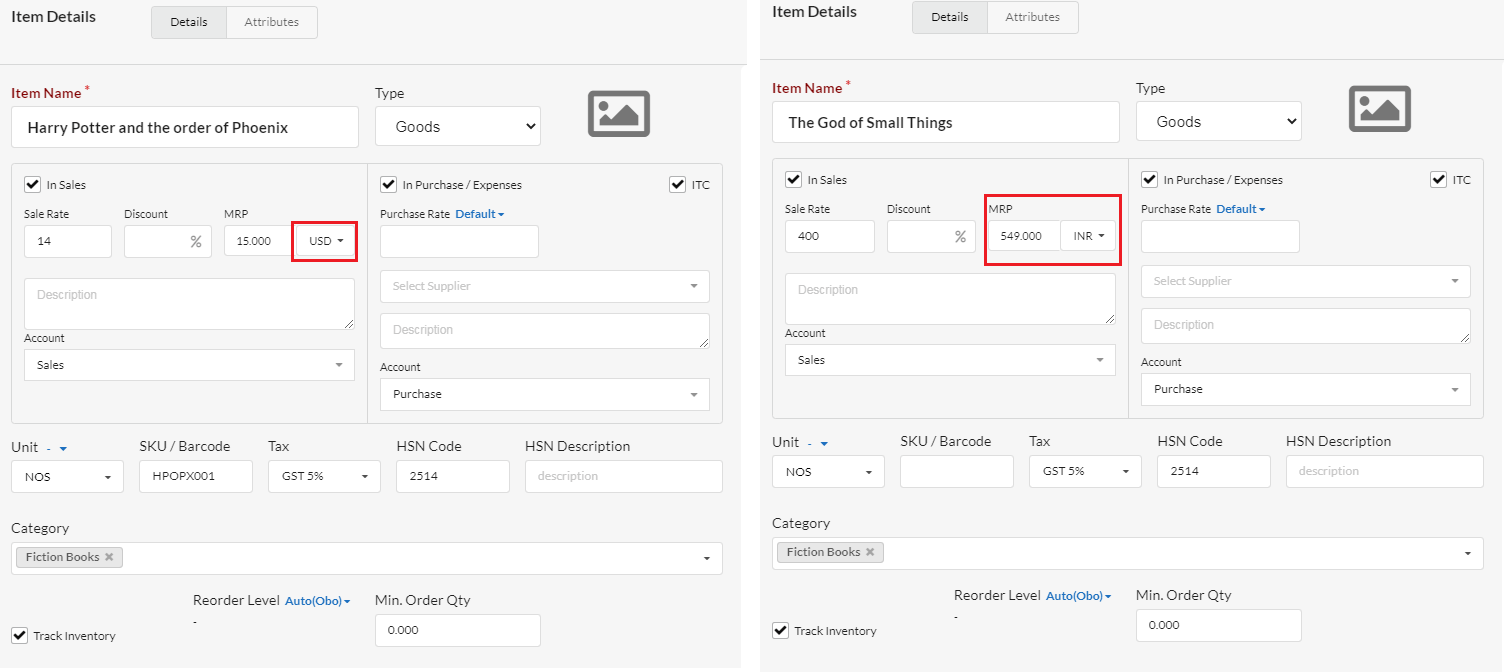Click Discount percent field in God of Small Things form
1510x672 pixels.
930,236
